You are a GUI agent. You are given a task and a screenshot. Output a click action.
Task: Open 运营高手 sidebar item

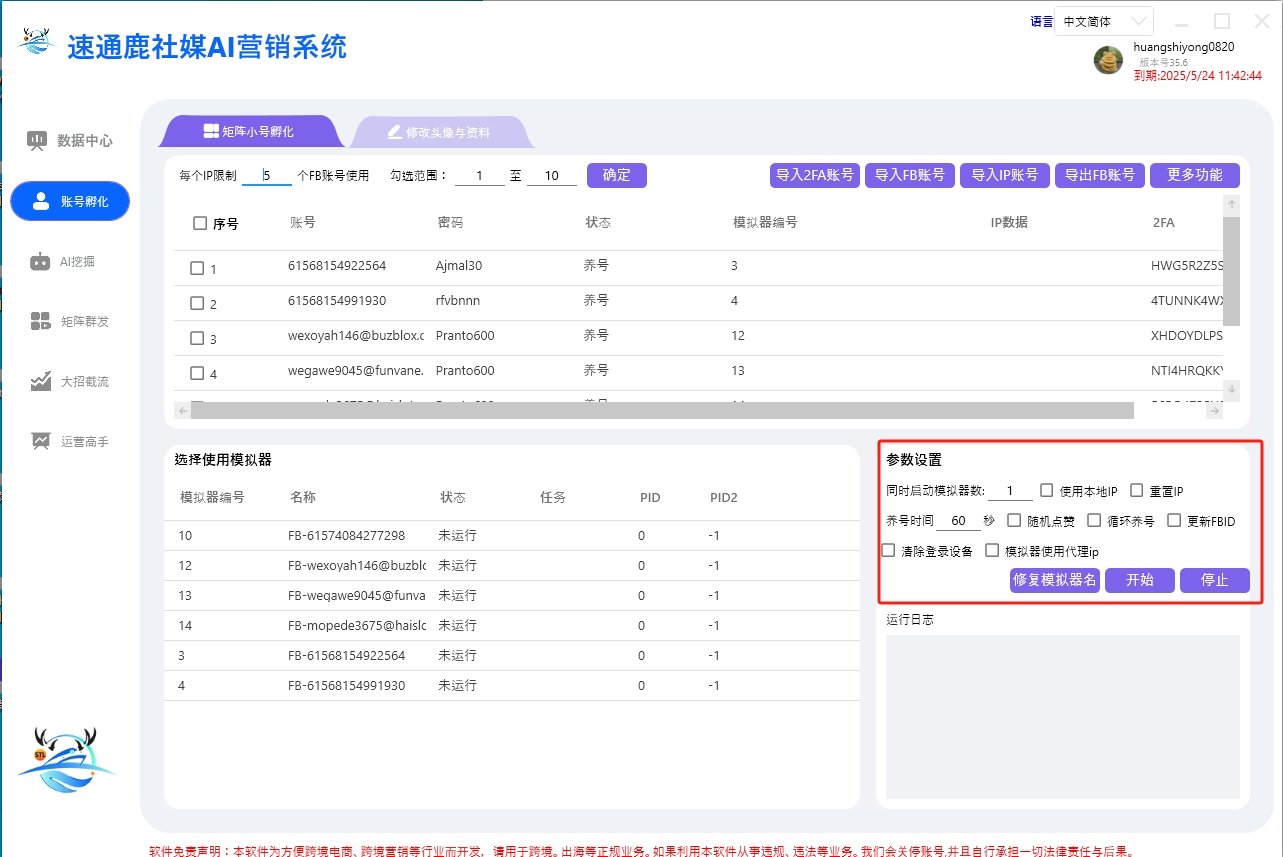click(x=70, y=441)
